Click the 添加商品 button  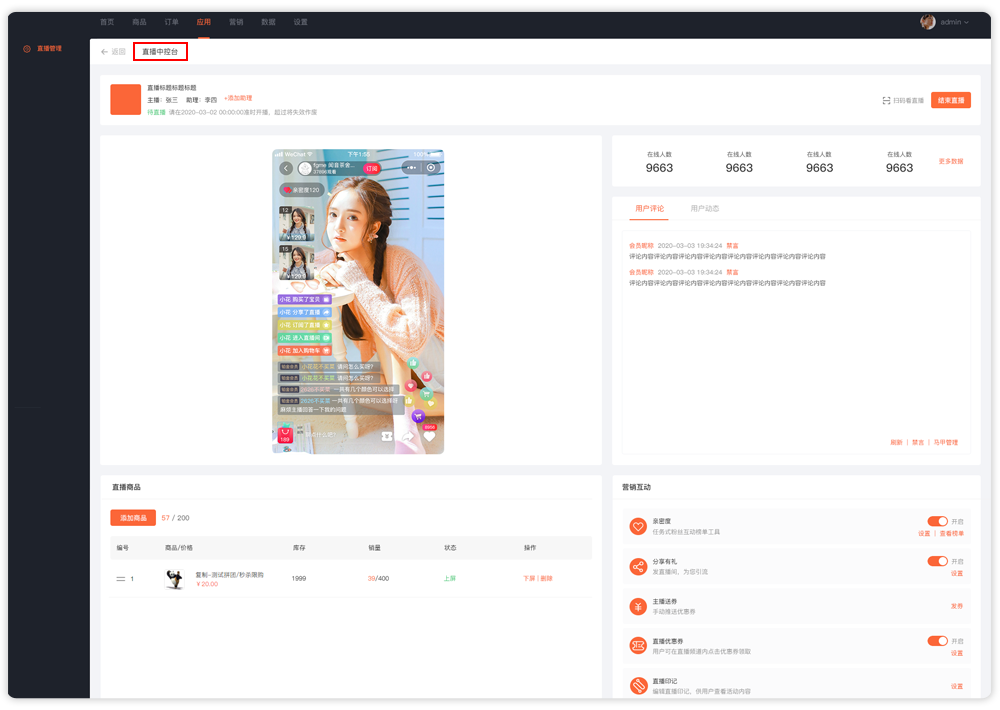coord(133,518)
